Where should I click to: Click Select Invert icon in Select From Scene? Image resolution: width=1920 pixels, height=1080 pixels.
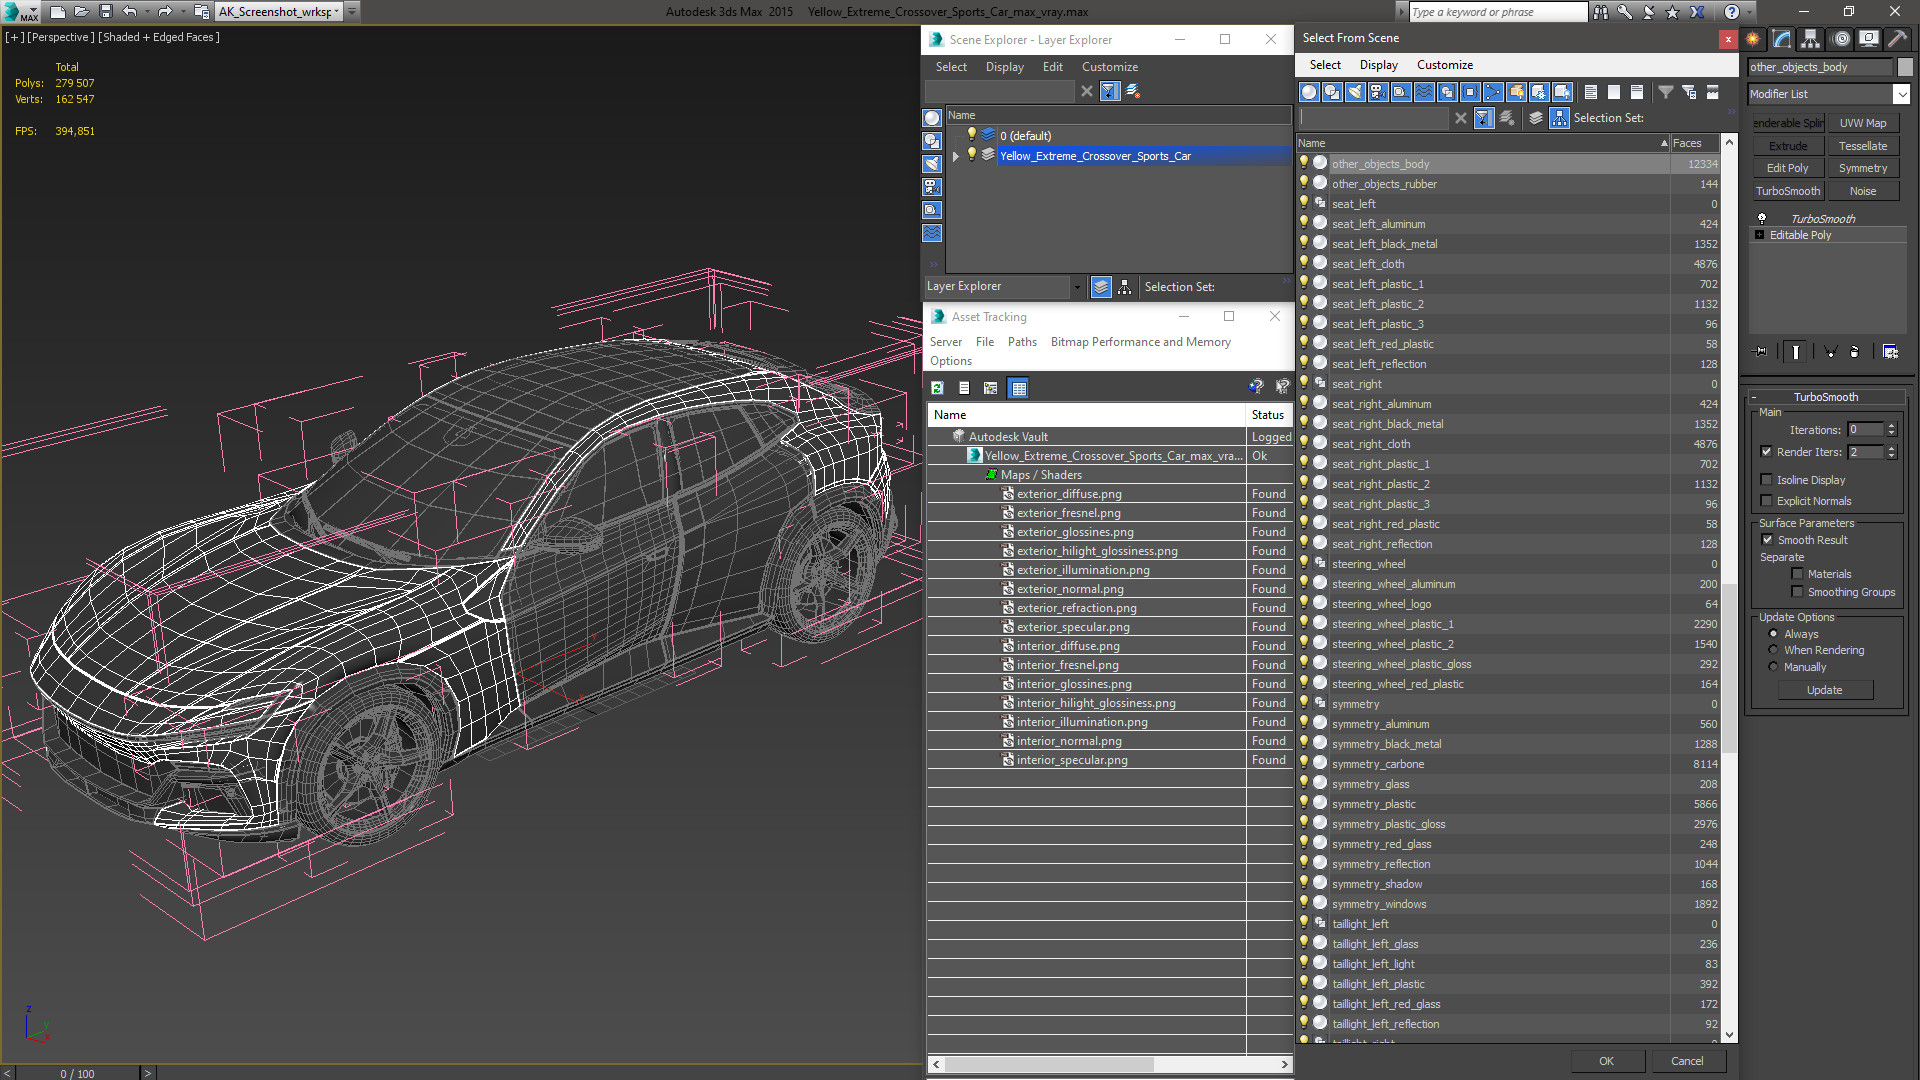(x=1637, y=92)
